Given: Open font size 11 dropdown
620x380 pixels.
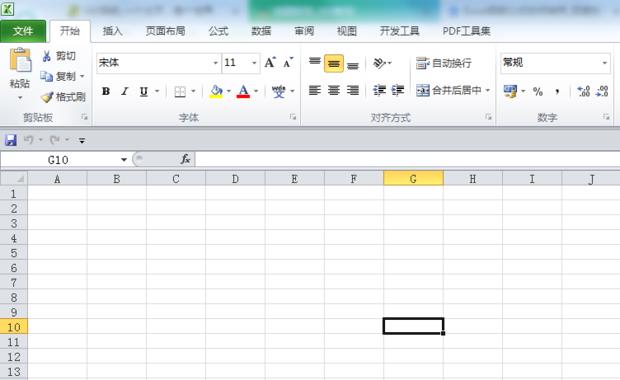Looking at the screenshot, I should point(254,63).
